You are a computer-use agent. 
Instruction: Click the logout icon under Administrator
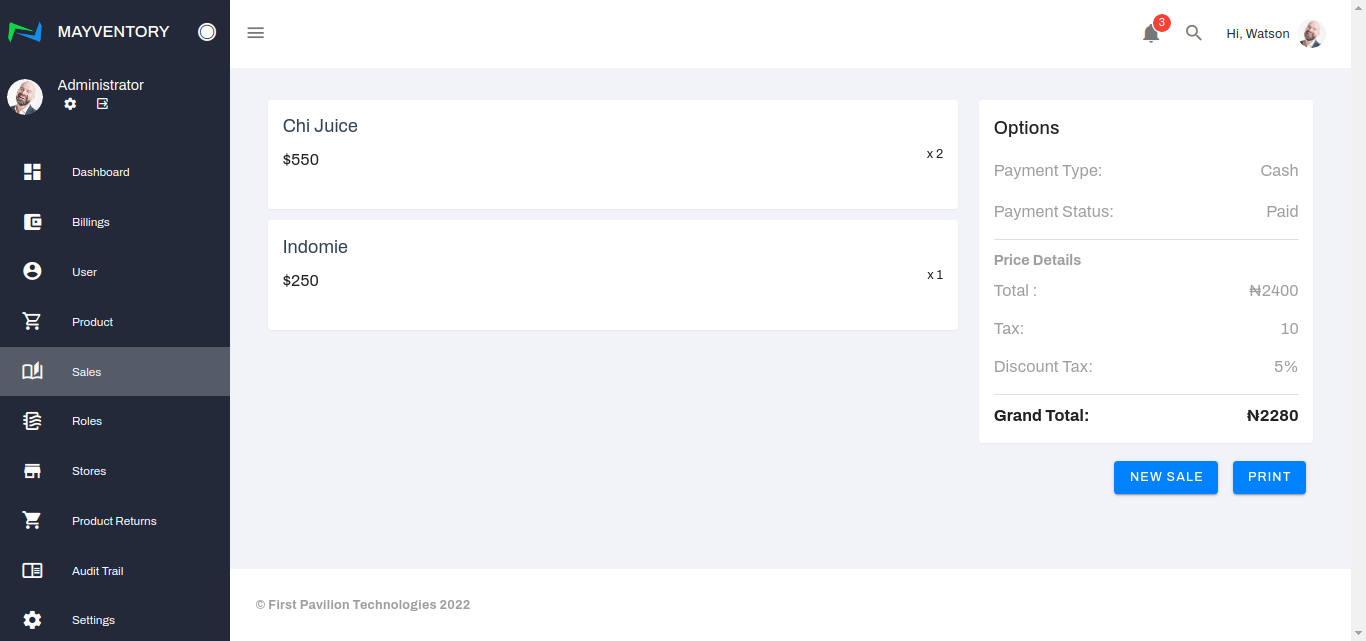(x=102, y=104)
